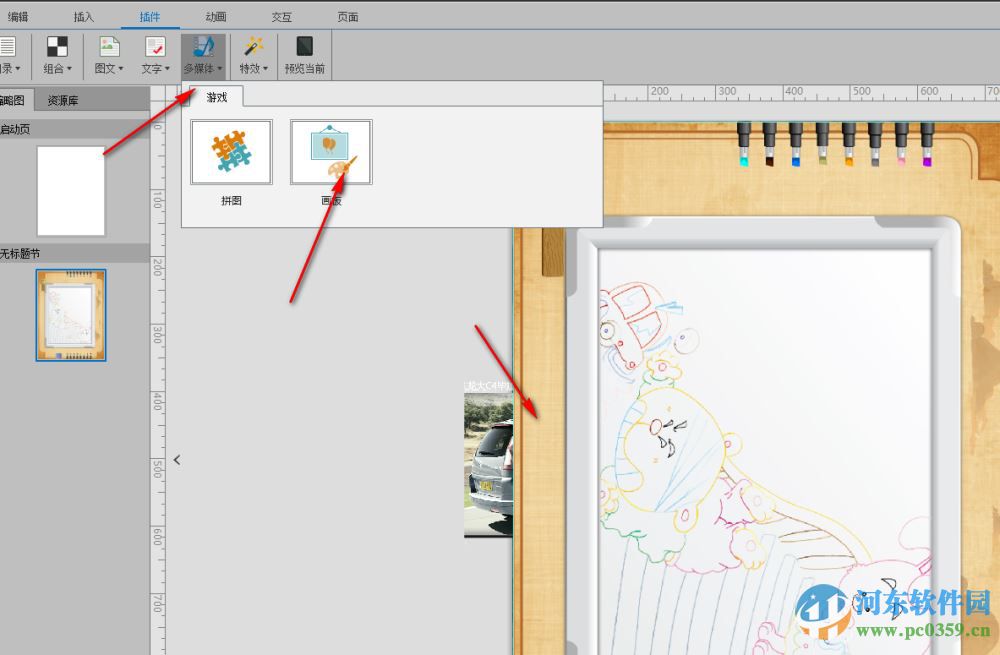Open the 资源库 panel tab
This screenshot has width=1000, height=655.
[62, 100]
